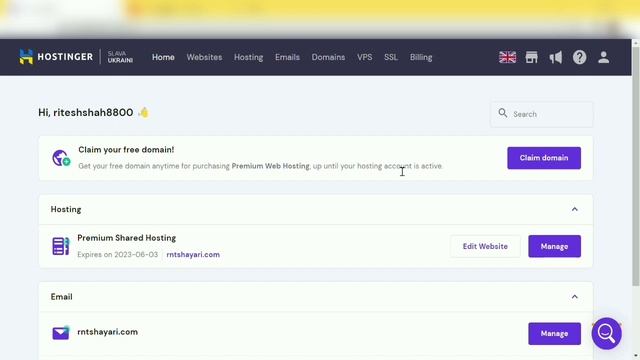Click 'Expires on 2023-06-03' text

(118, 254)
